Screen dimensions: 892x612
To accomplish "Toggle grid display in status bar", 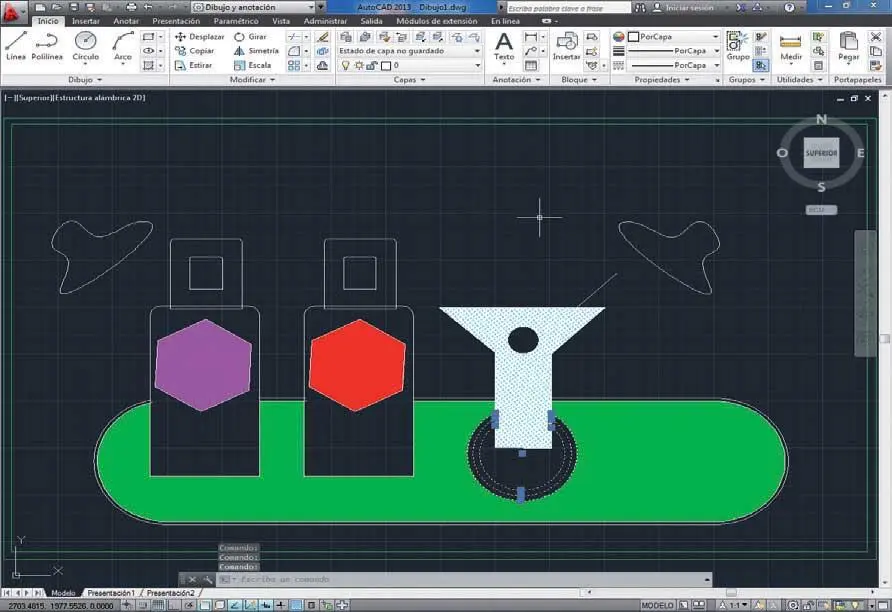I will tap(158, 605).
